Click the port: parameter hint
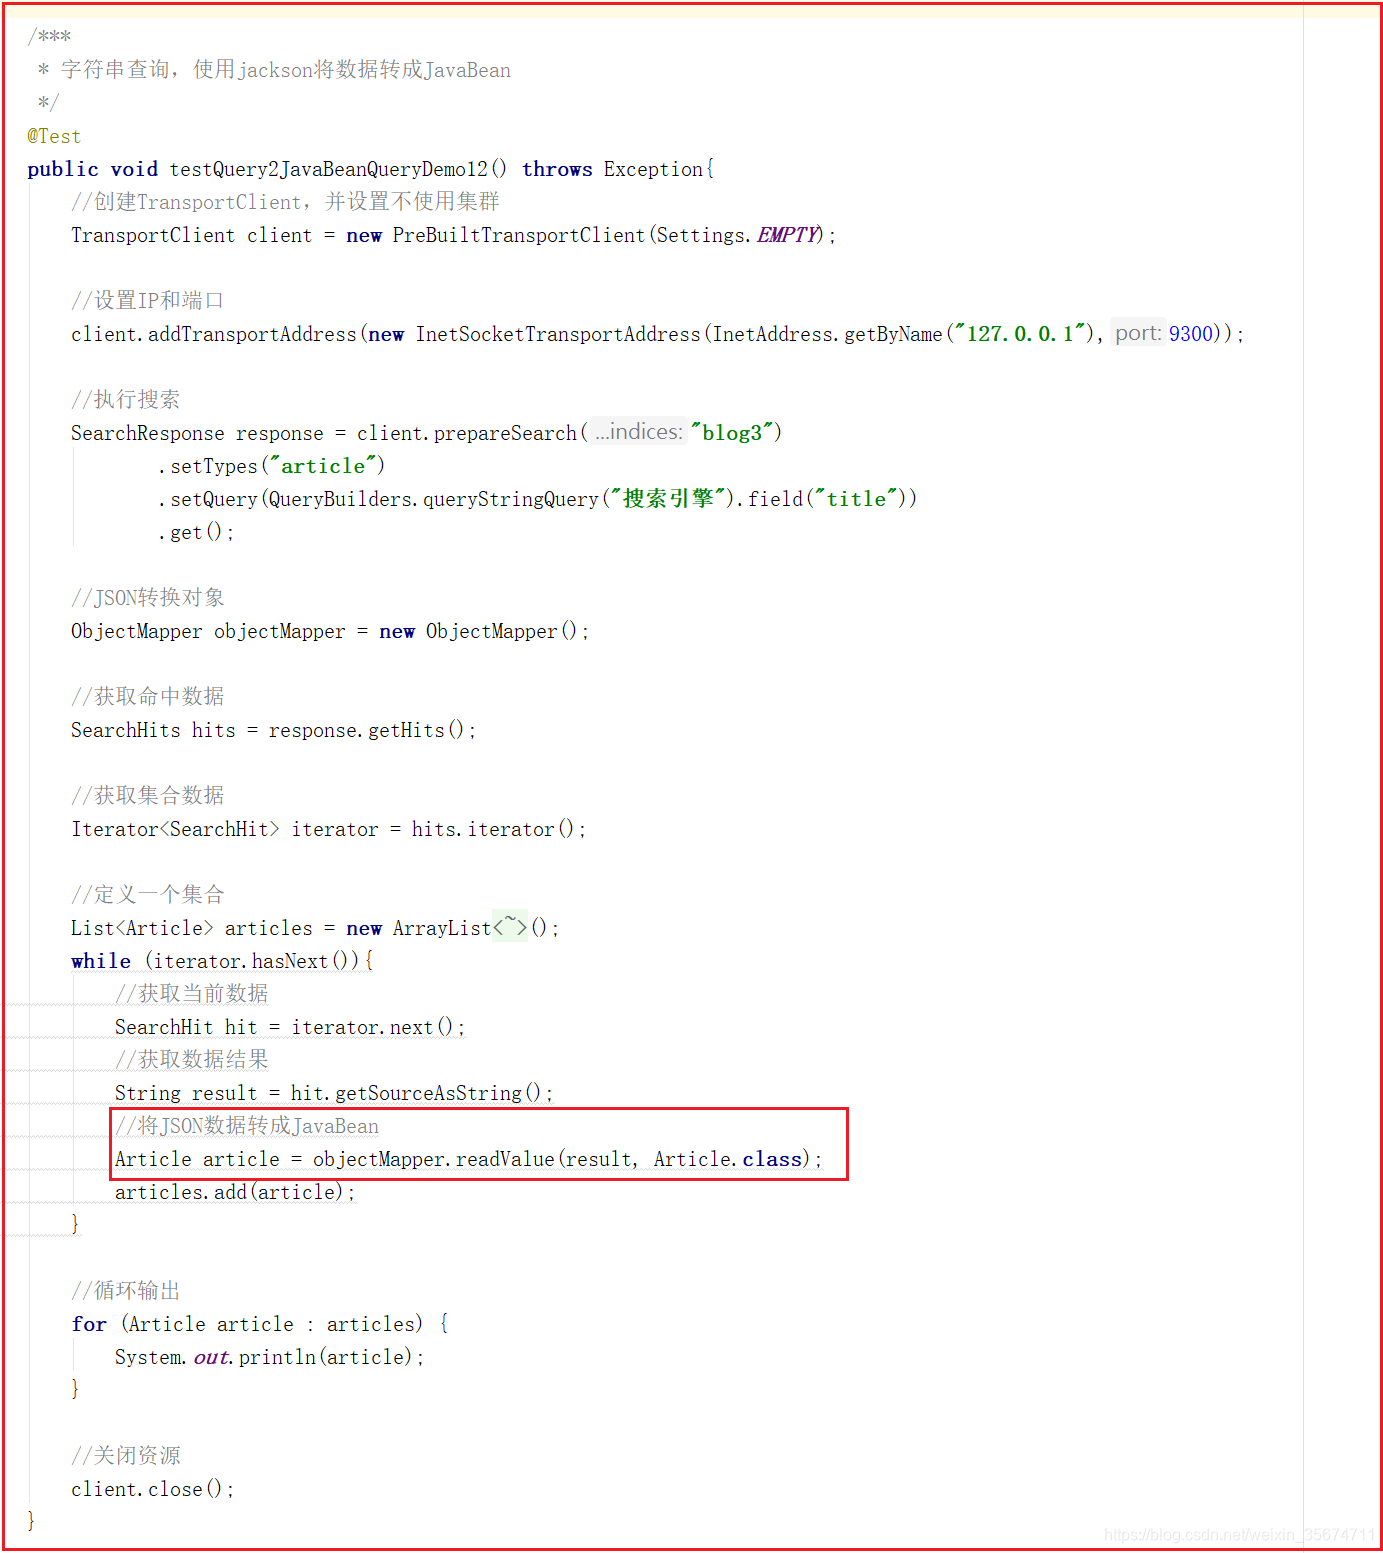Viewport: 1383px width, 1553px height. 1138,333
